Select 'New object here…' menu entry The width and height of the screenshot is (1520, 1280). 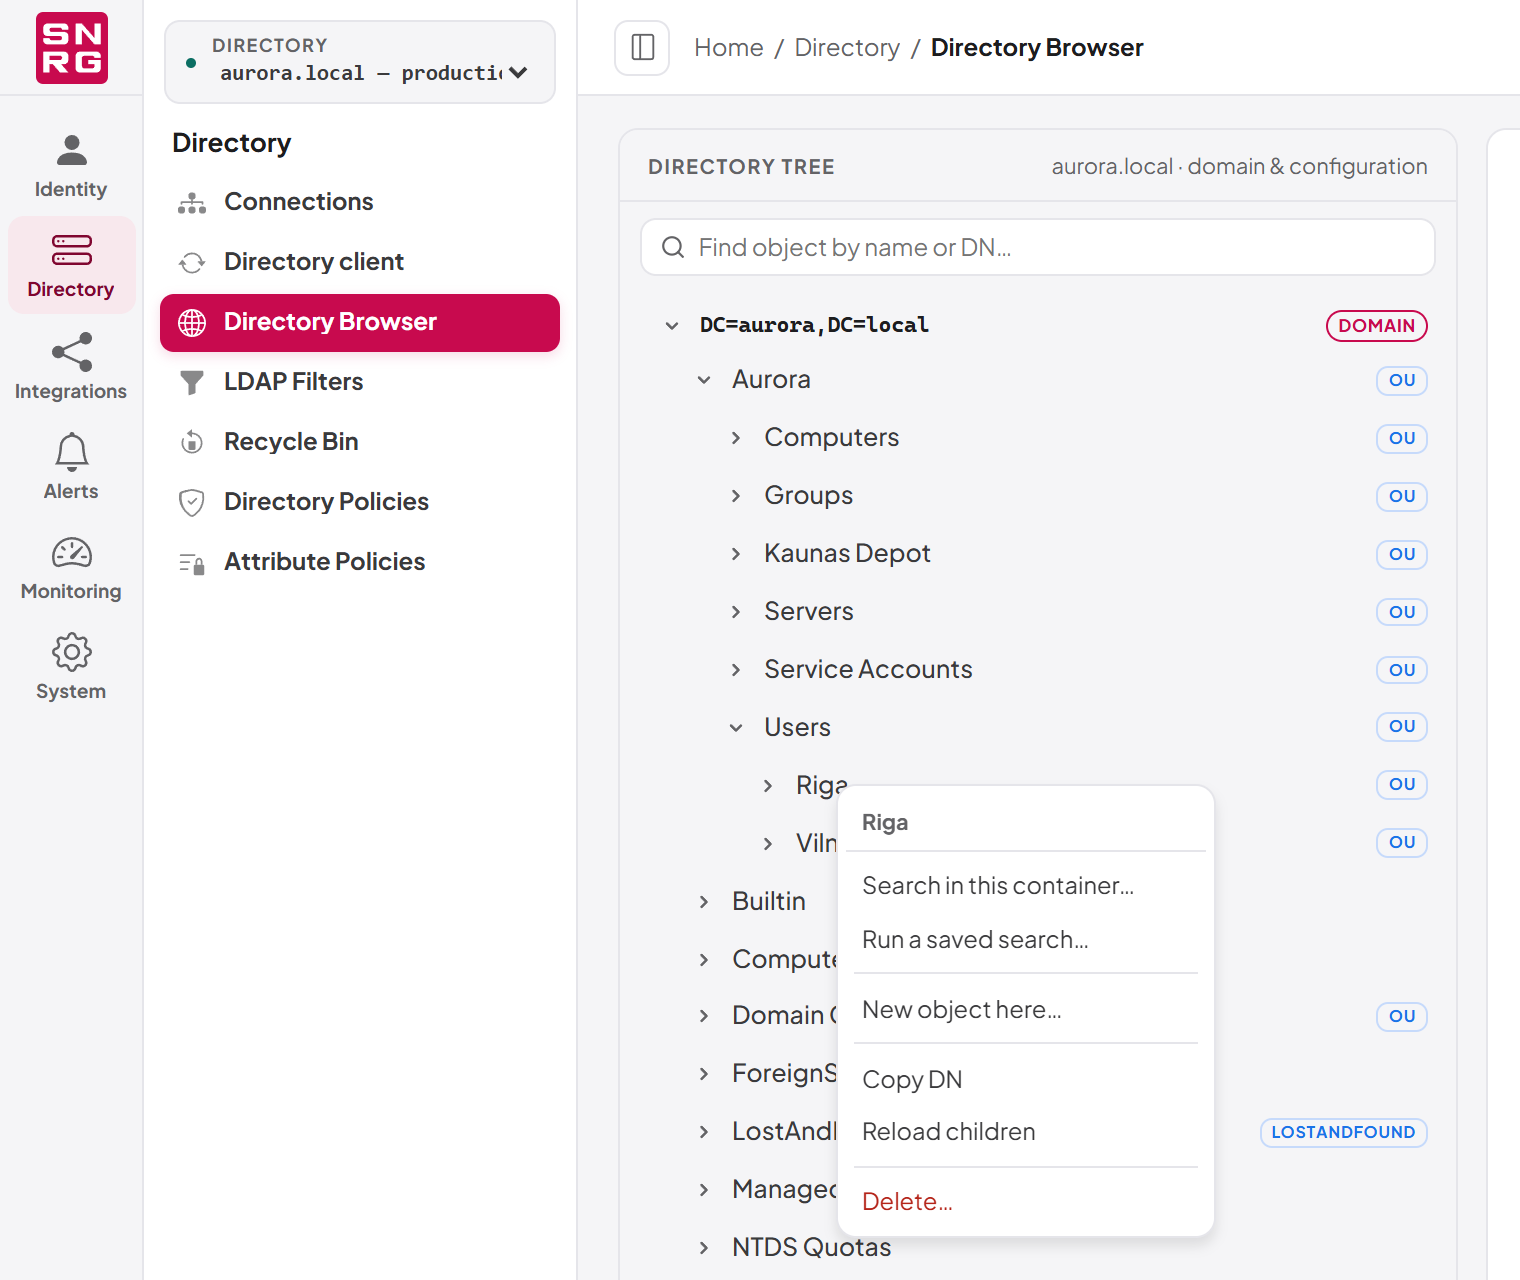click(x=1026, y=1010)
